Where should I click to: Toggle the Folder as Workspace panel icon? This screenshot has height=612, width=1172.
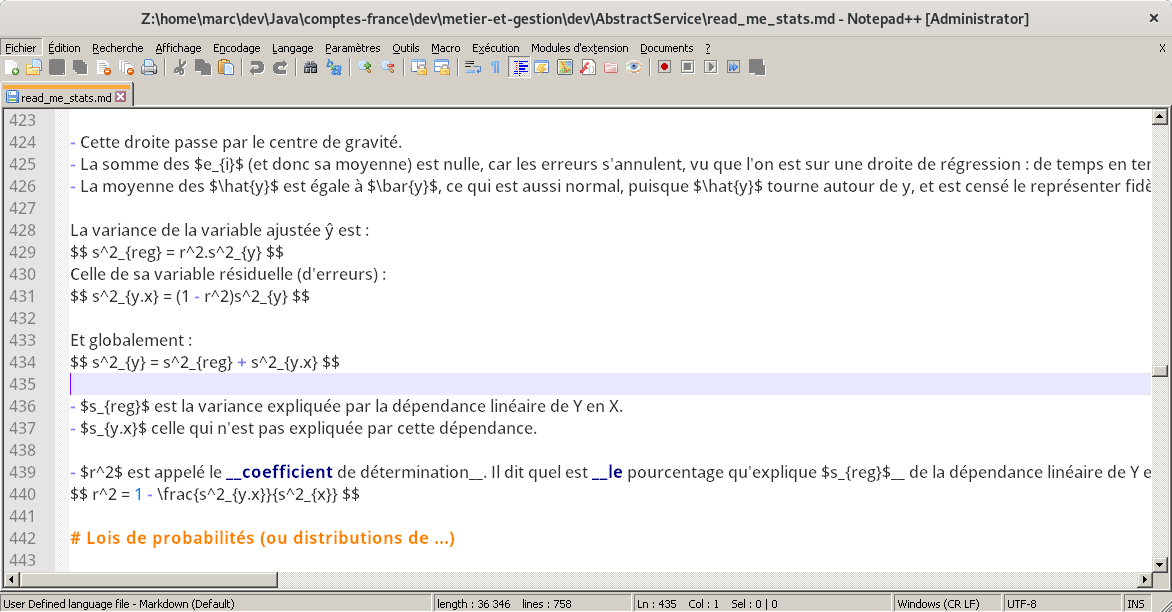coord(611,67)
